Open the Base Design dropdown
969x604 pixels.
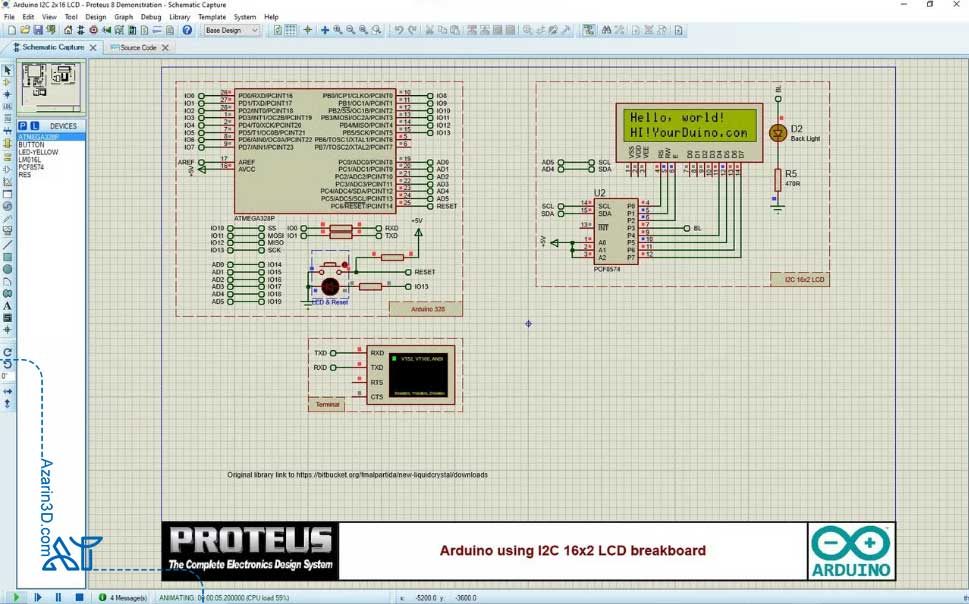231,31
